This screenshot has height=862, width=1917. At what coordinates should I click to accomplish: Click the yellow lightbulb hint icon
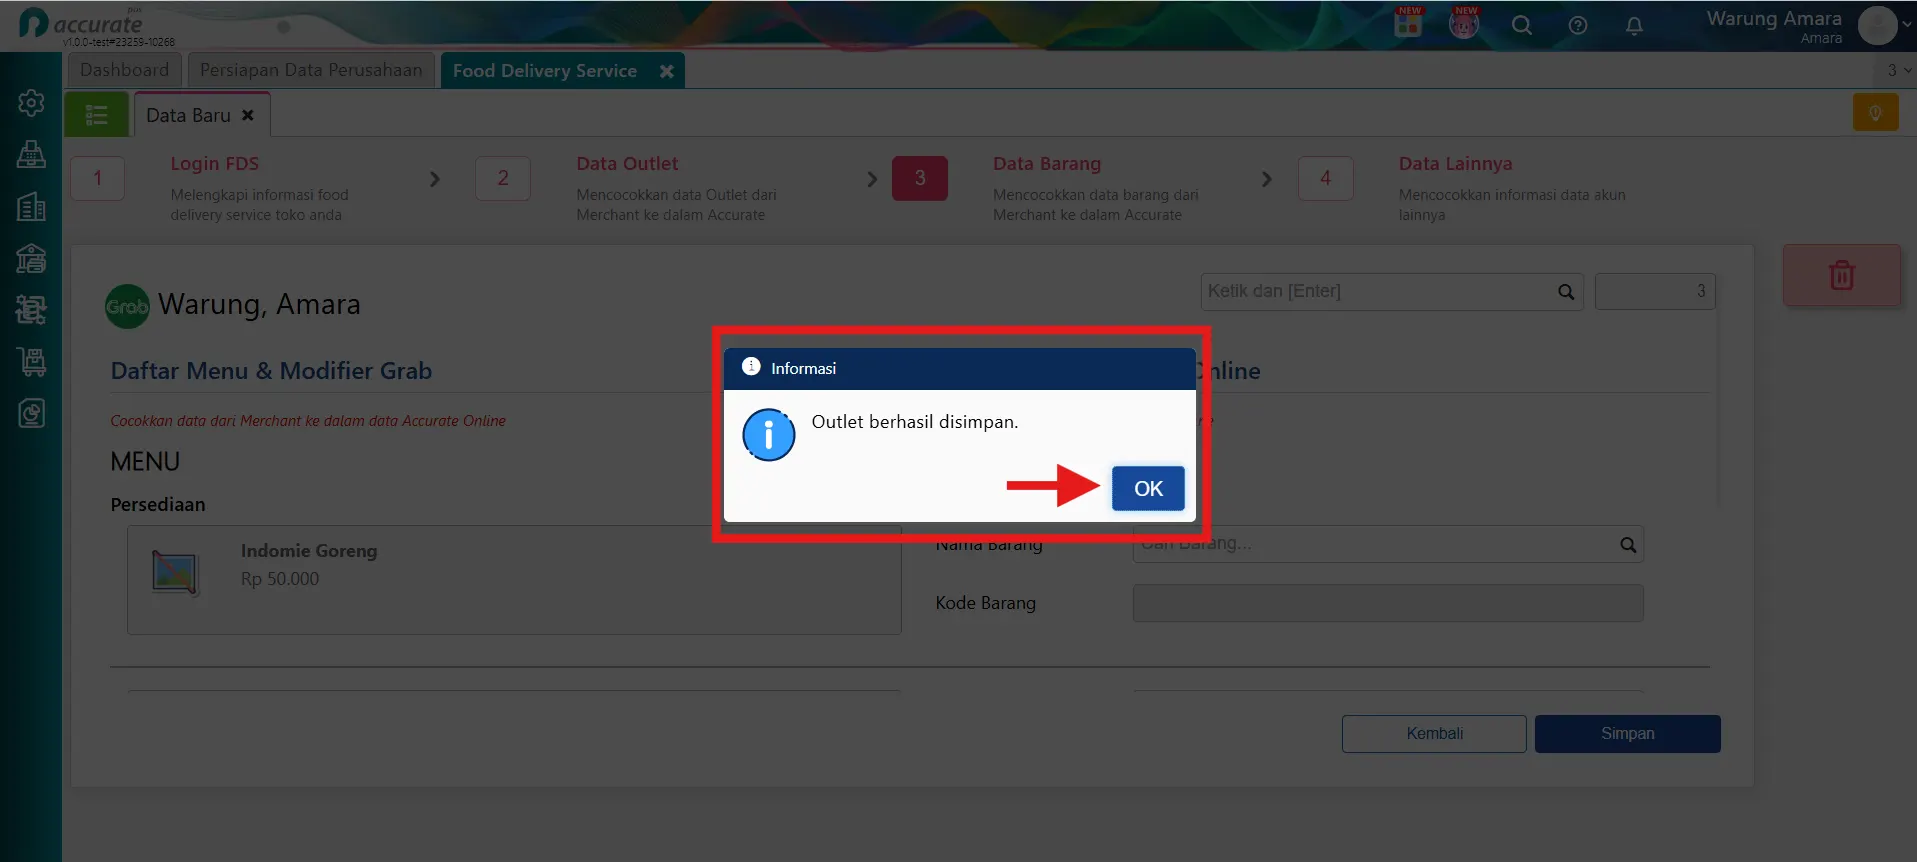[x=1875, y=112]
